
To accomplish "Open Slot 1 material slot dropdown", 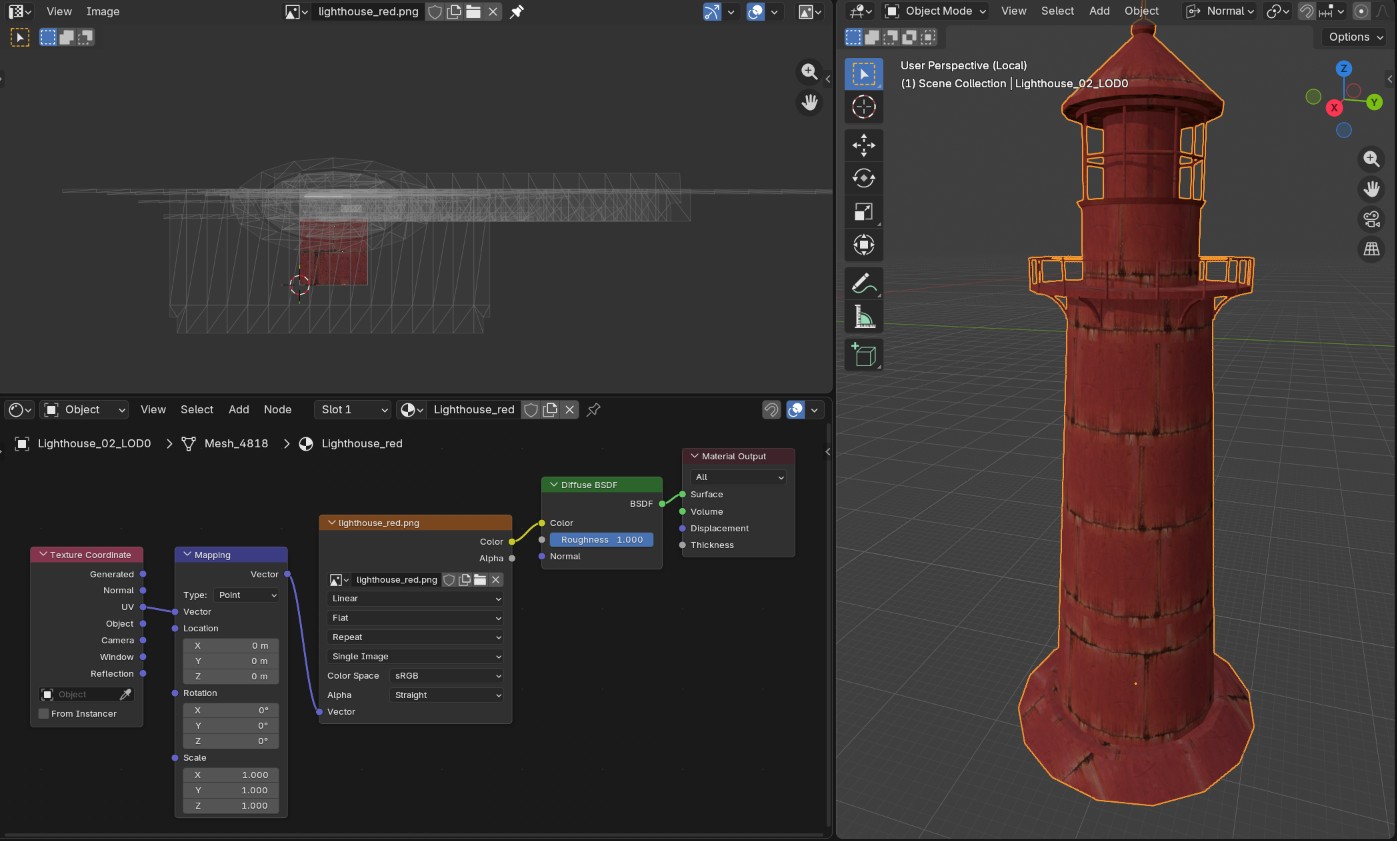I will (353, 409).
